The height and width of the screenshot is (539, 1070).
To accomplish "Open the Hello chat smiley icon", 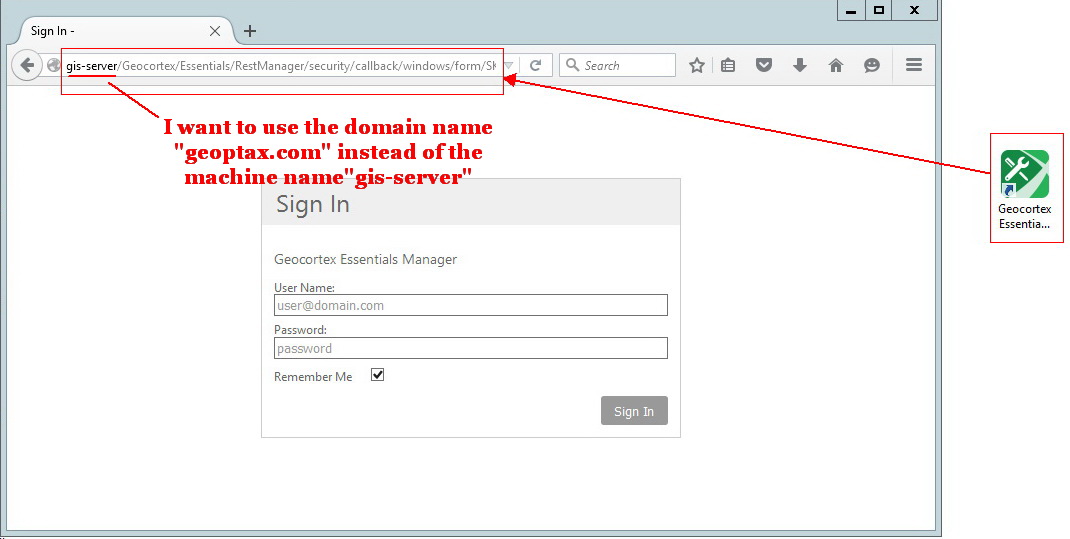I will click(871, 65).
